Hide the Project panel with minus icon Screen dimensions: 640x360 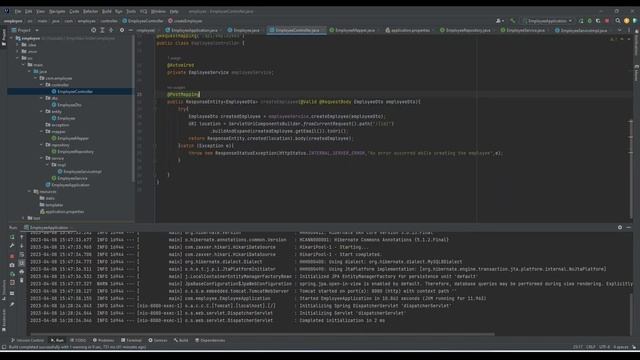(x=131, y=30)
